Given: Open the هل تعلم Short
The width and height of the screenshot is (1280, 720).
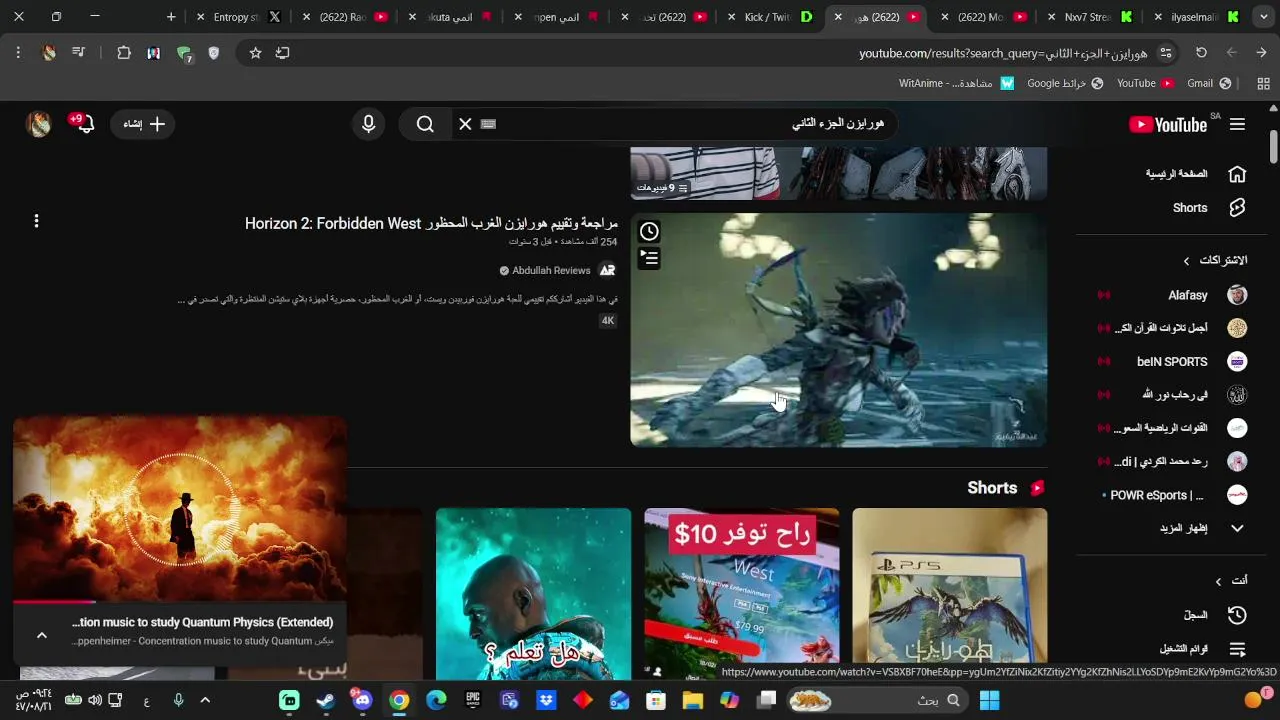Looking at the screenshot, I should tap(533, 594).
